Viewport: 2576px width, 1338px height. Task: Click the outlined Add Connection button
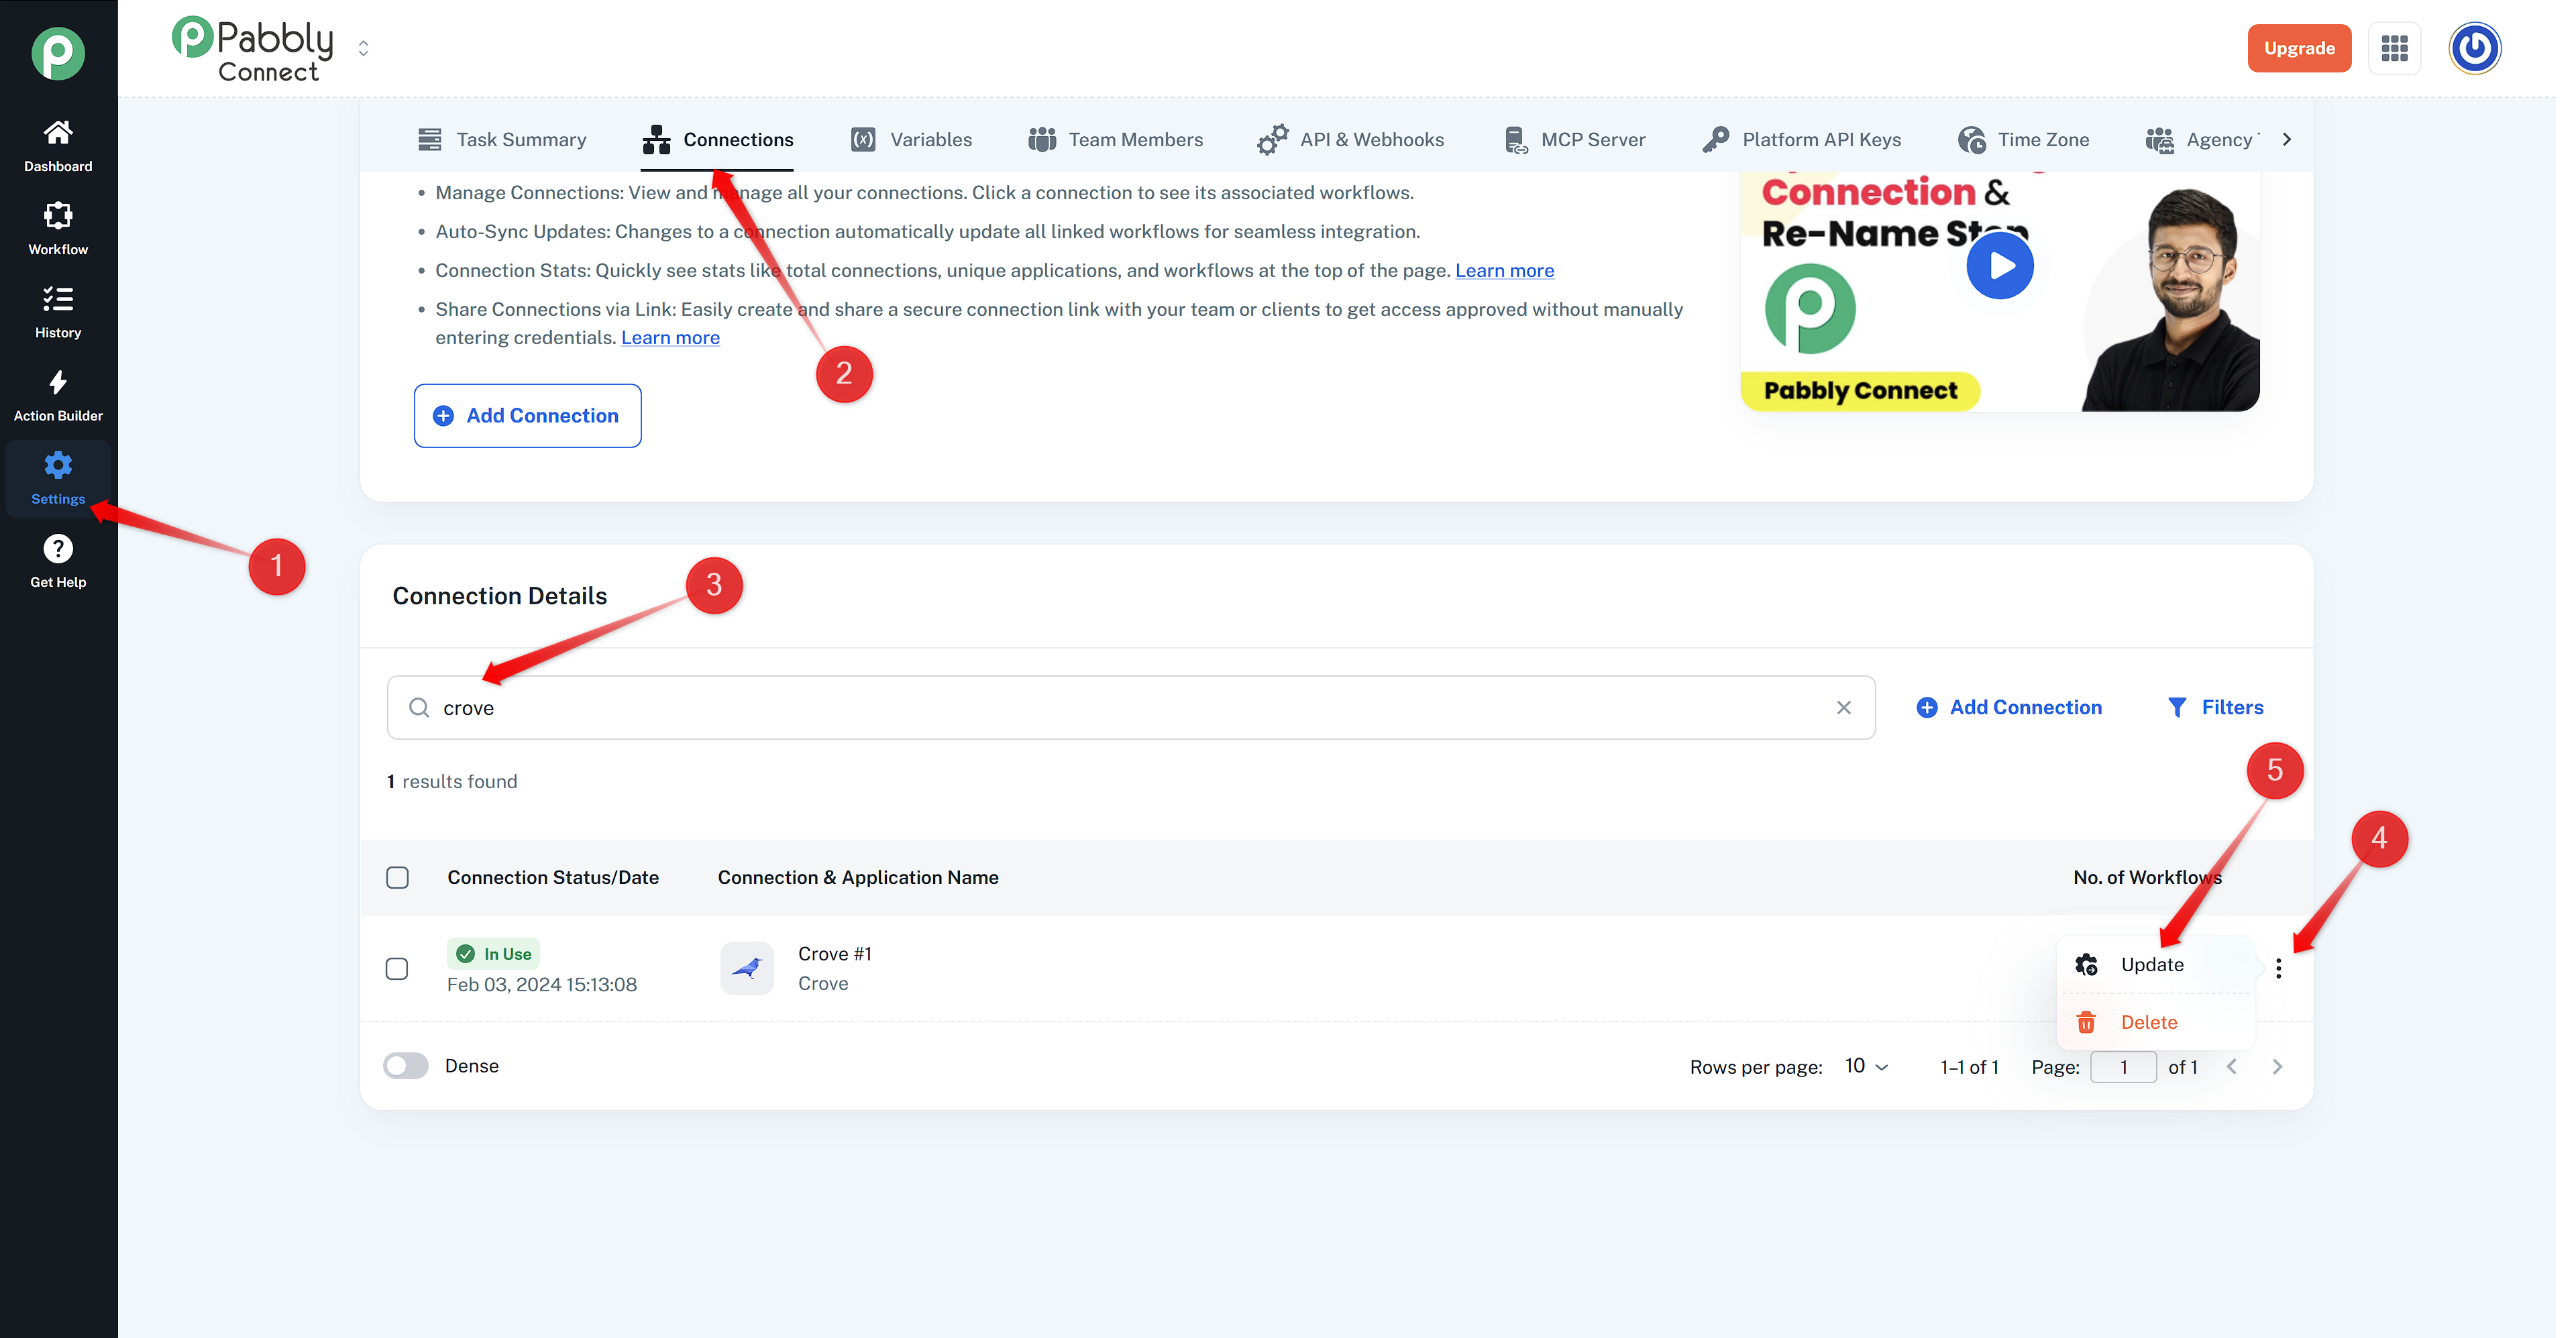527,415
